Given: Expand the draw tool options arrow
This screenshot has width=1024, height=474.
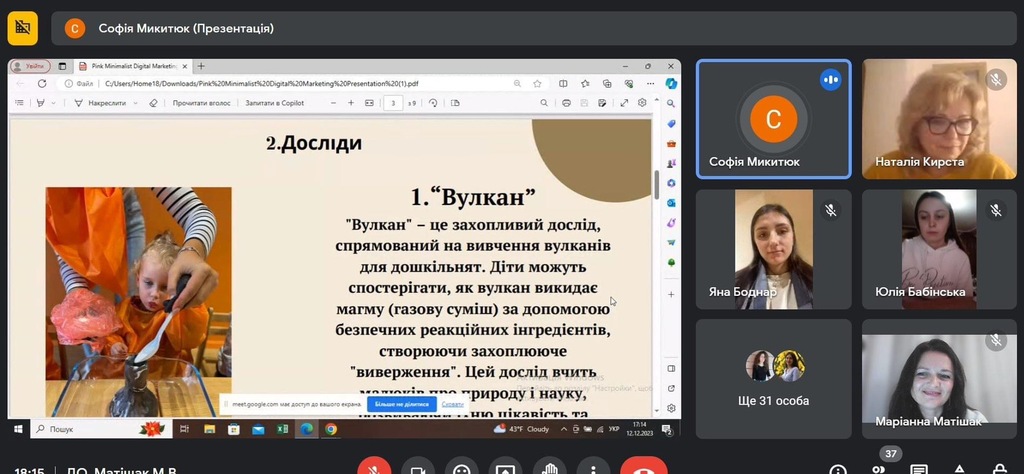Looking at the screenshot, I should [54, 103].
